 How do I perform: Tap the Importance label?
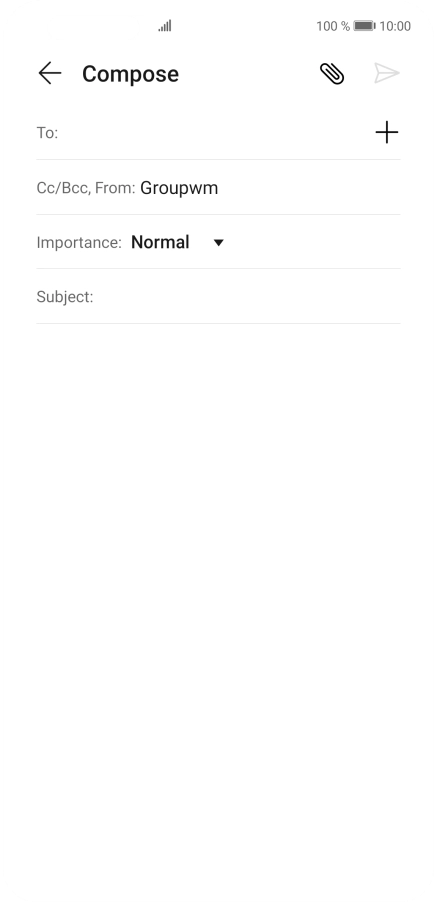(79, 243)
